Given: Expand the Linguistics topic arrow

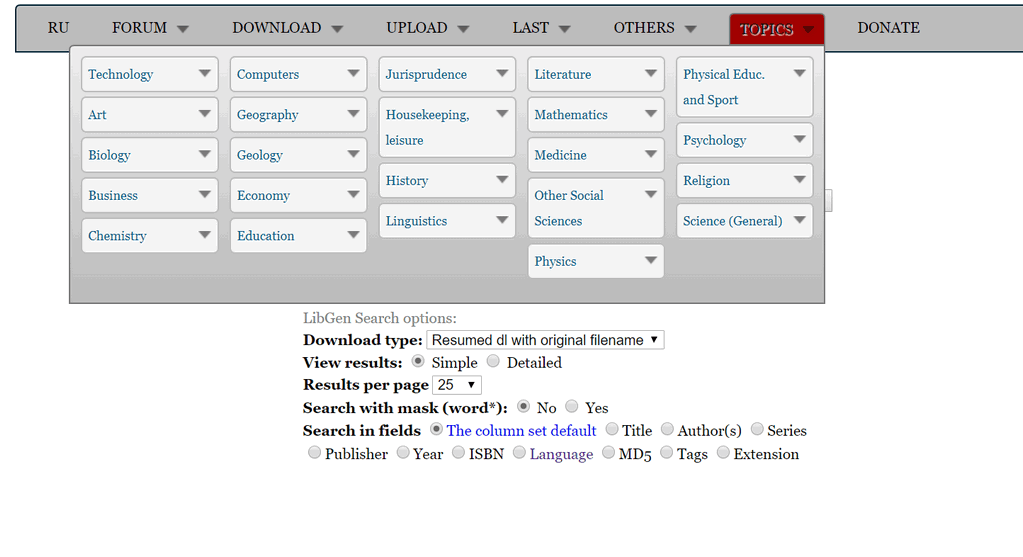Looking at the screenshot, I should 502,220.
